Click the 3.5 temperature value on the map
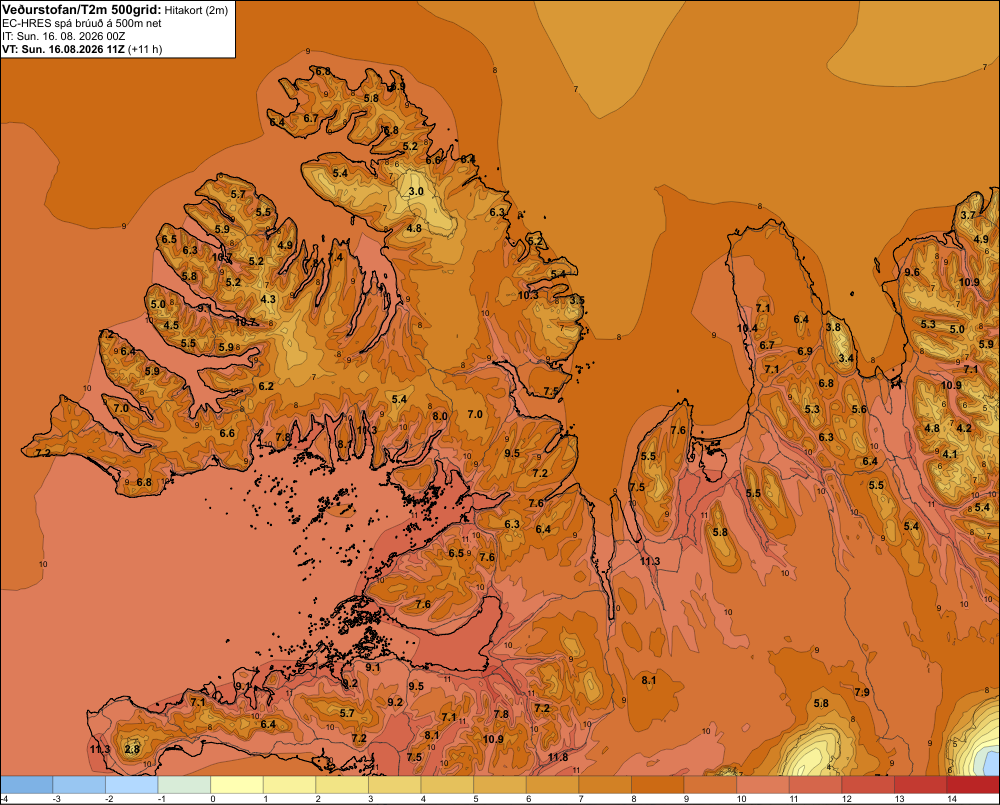1000x805 pixels. point(577,300)
